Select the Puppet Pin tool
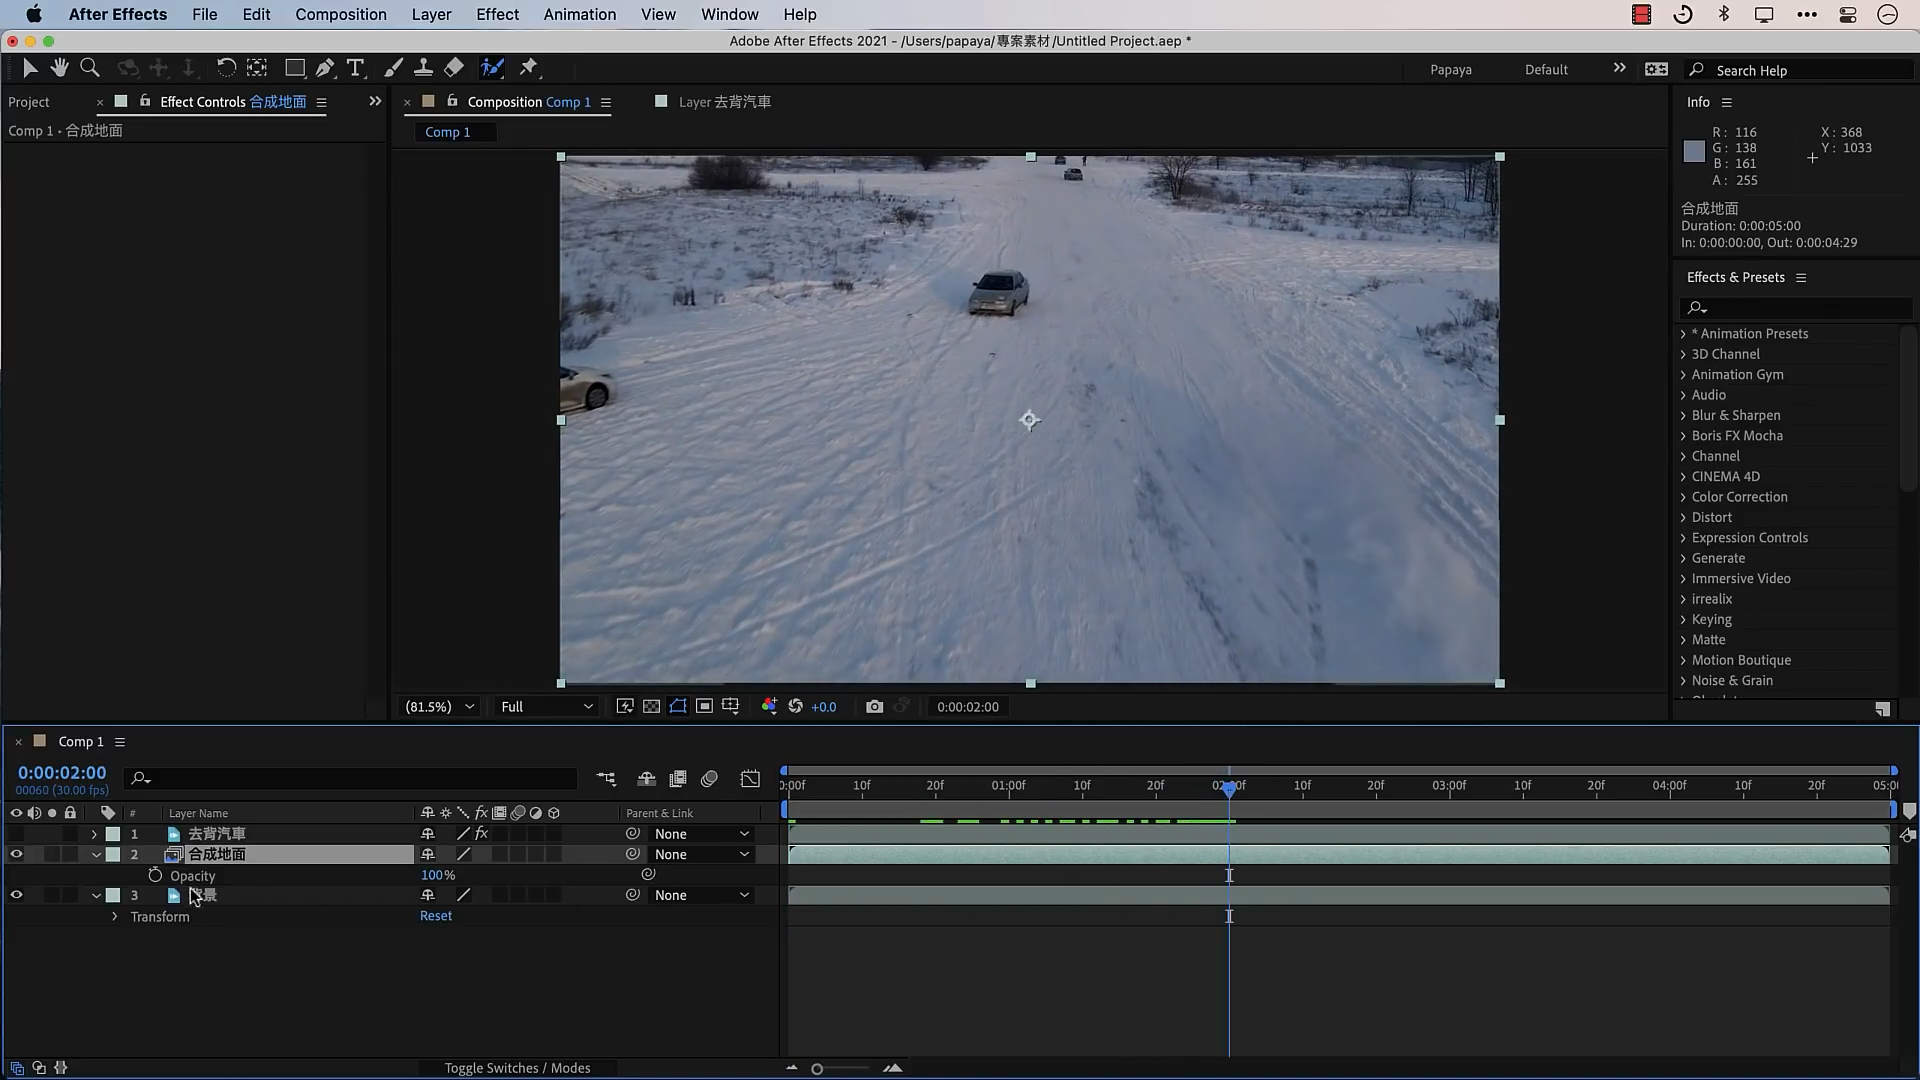The height and width of the screenshot is (1080, 1920). pos(529,68)
